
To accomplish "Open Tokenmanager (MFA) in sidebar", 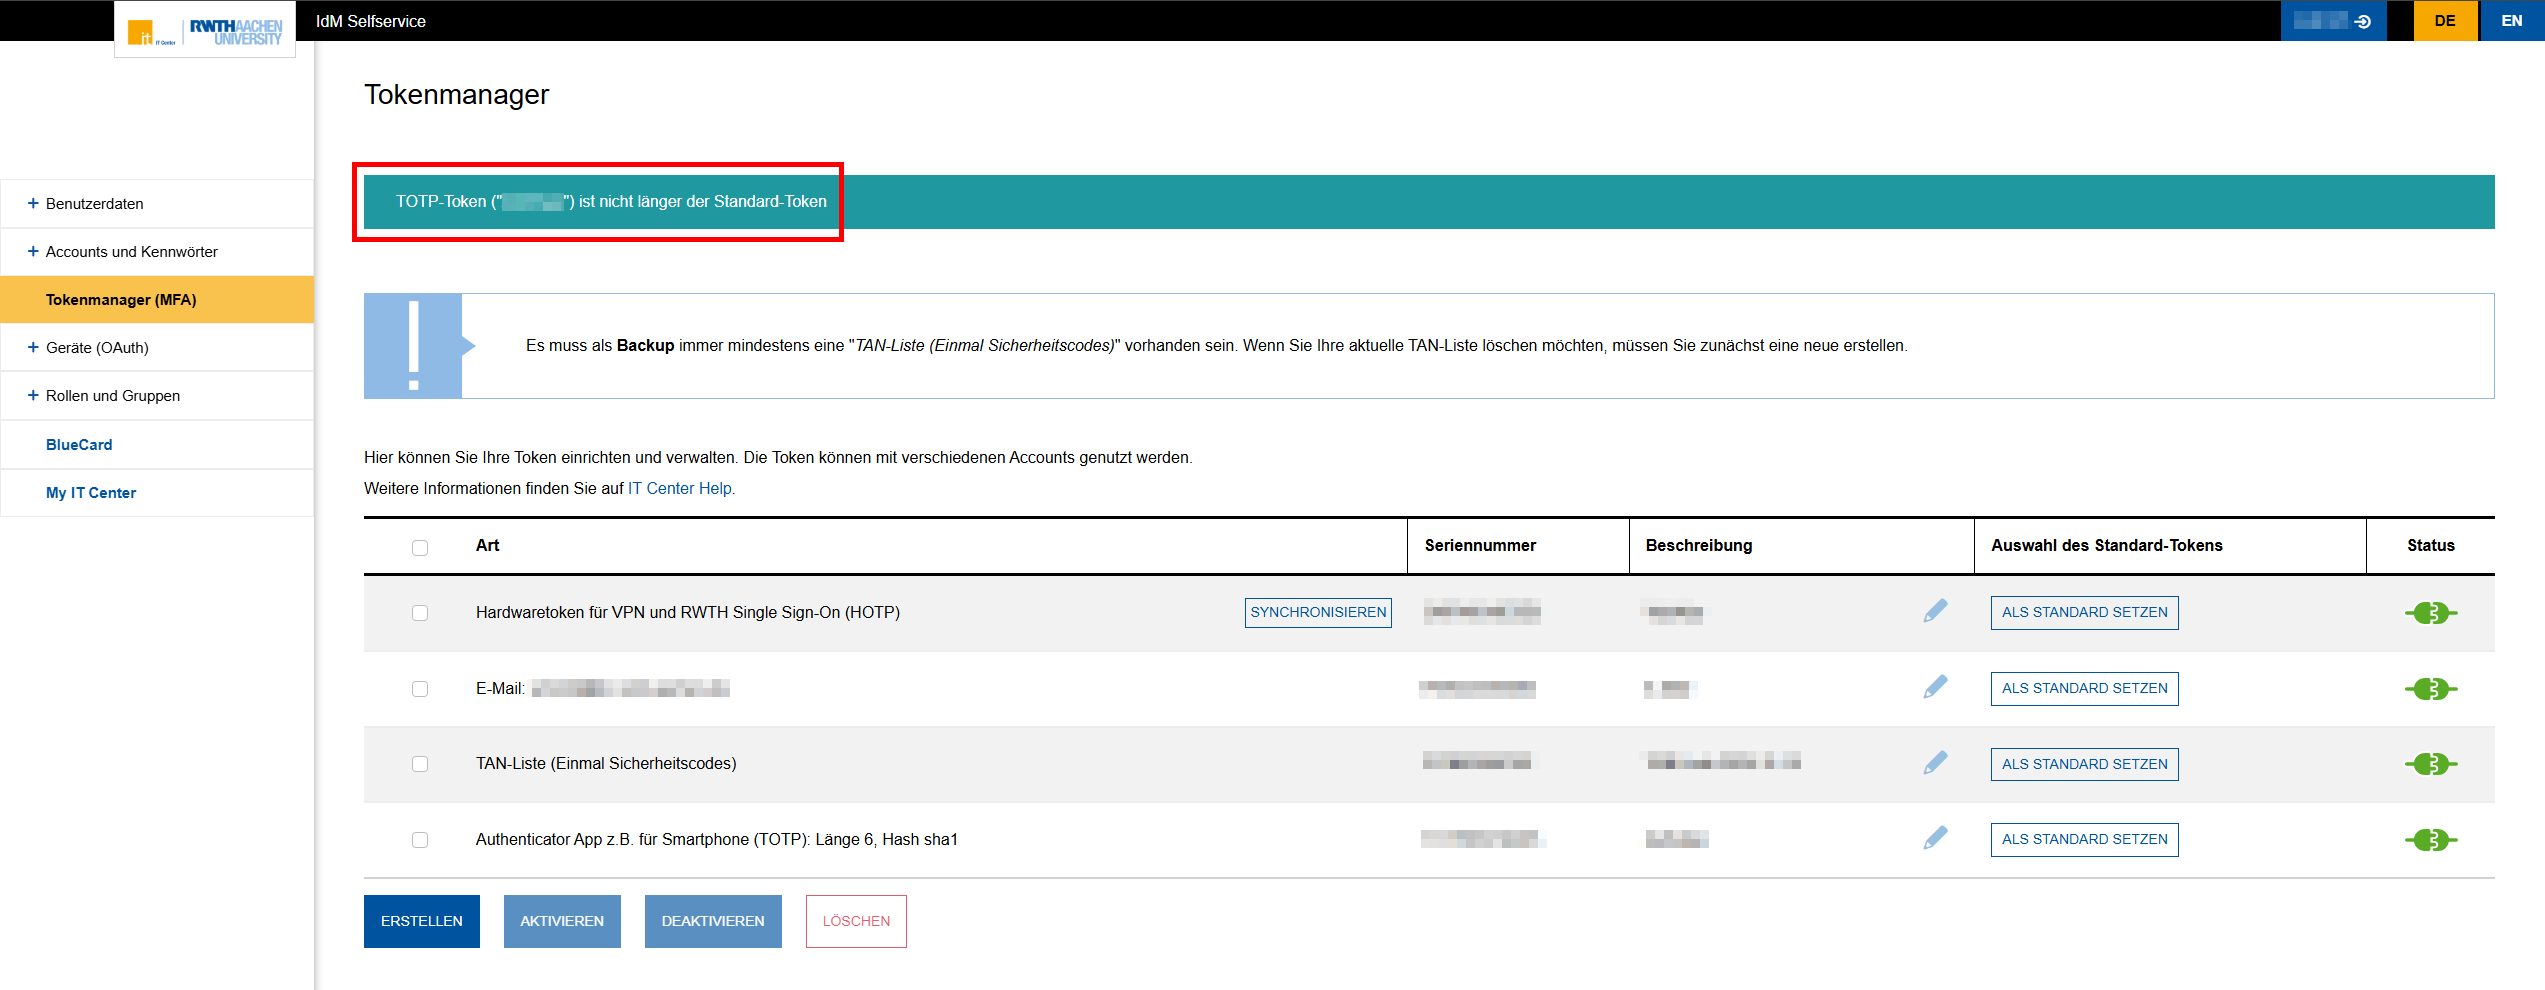I will pos(121,300).
